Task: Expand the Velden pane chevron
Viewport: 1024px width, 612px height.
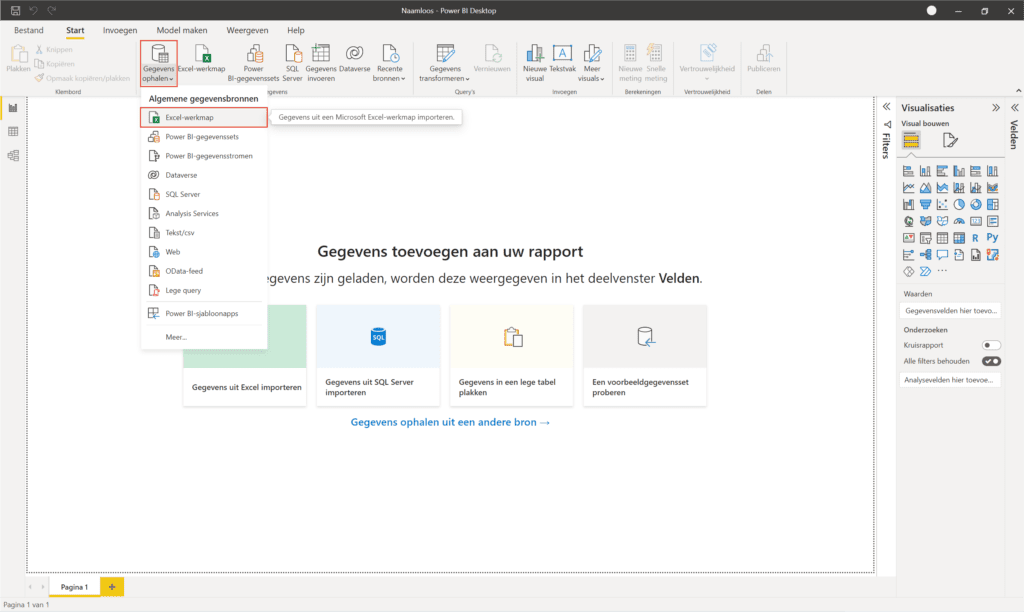Action: 1015,108
